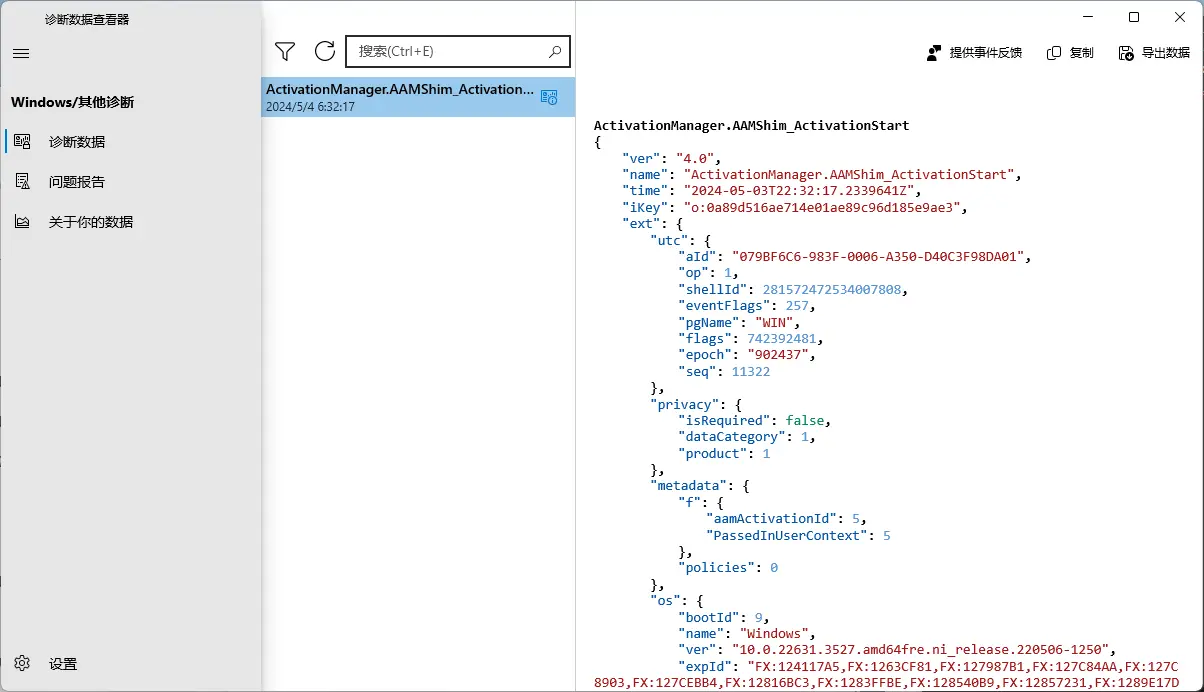Open 设置 at the sidebar bottom
The width and height of the screenshot is (1204, 692).
(x=62, y=664)
